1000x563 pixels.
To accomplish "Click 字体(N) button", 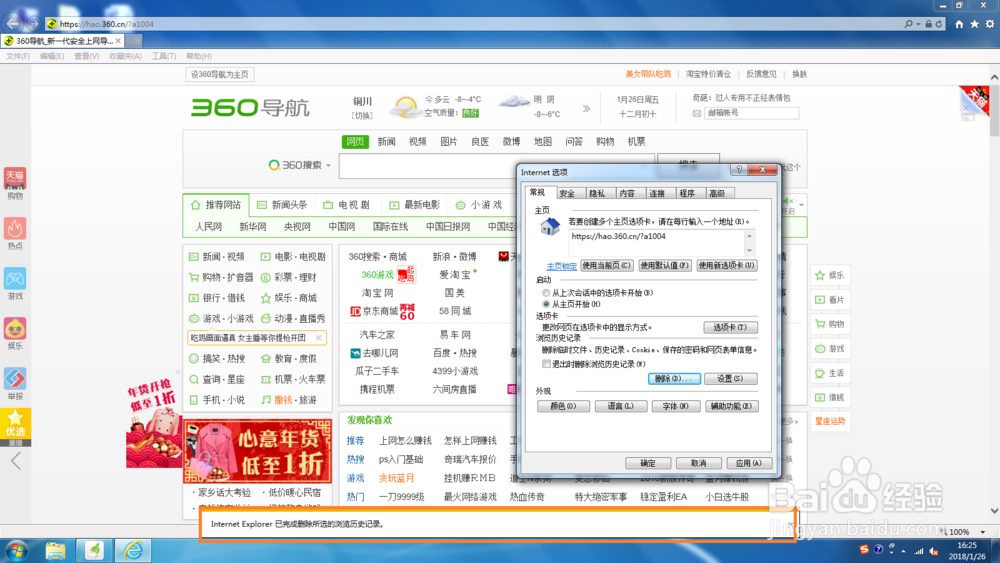I will click(675, 406).
